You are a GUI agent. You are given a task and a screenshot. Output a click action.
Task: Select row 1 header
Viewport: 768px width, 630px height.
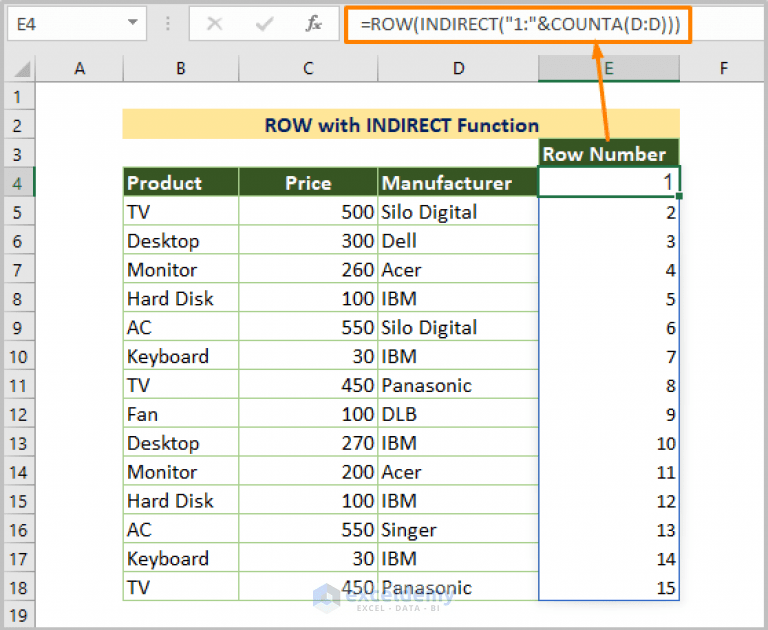coord(19,97)
